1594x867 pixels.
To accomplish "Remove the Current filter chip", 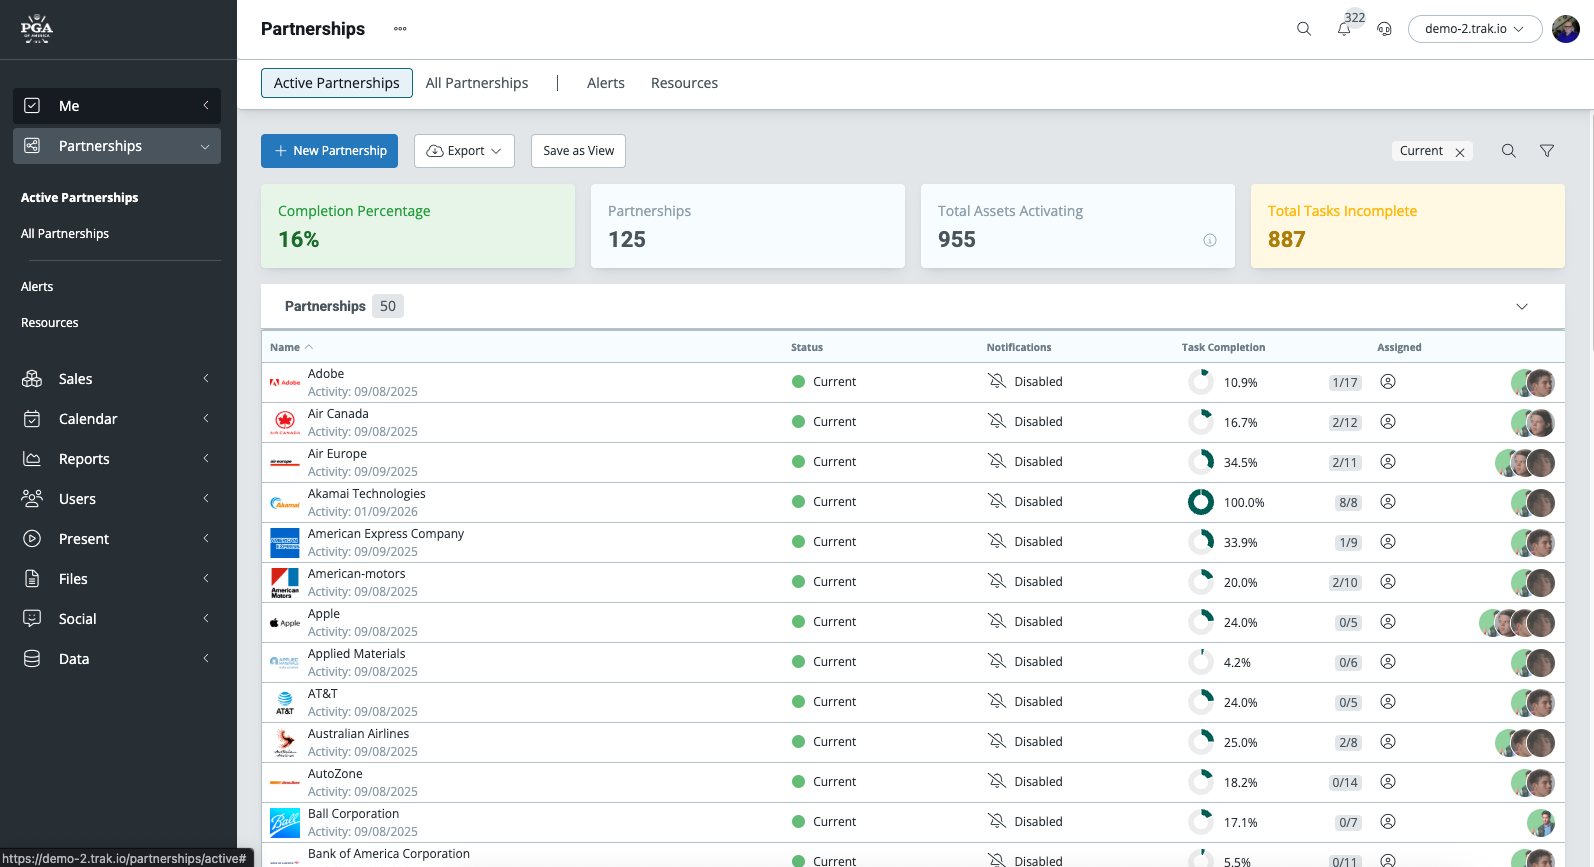I will point(1460,152).
